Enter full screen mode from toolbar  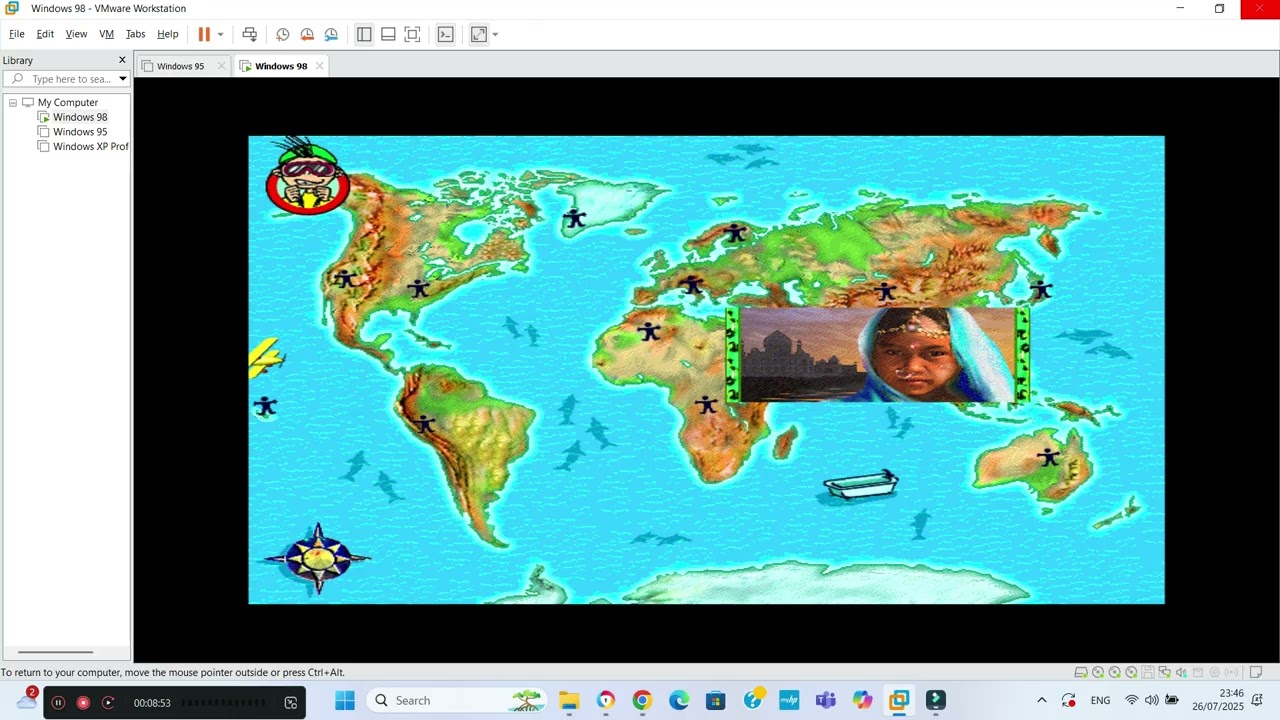pyautogui.click(x=412, y=34)
